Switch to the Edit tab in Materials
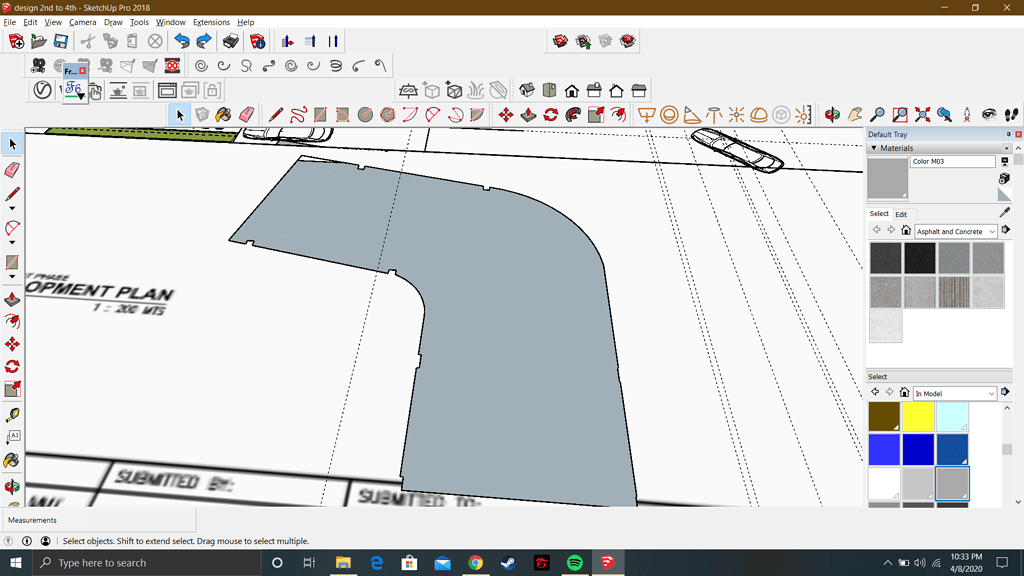The image size is (1024, 576). pos(901,215)
